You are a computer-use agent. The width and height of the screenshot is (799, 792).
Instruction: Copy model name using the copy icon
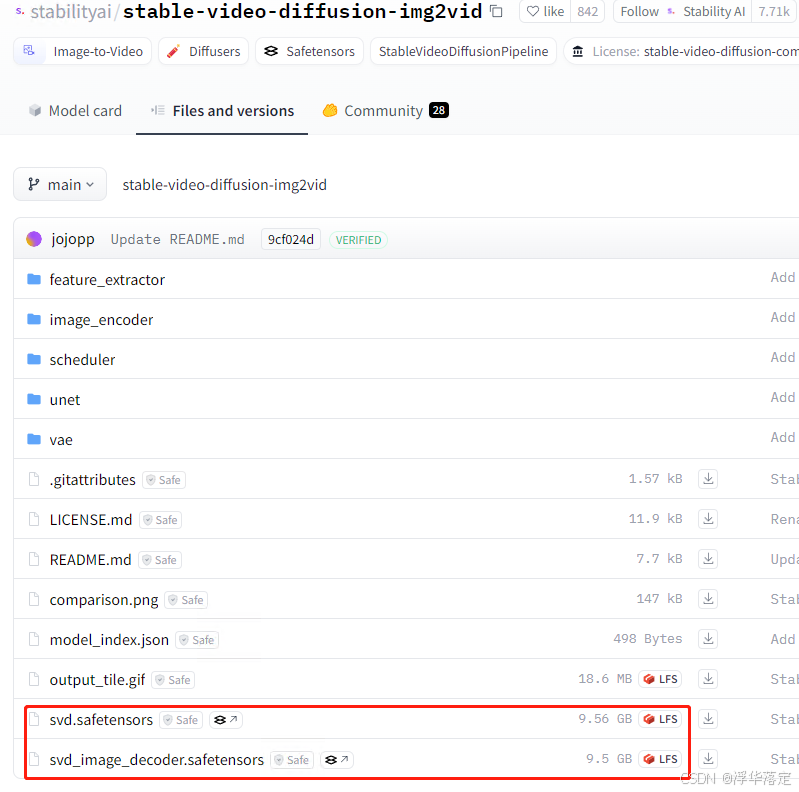tap(496, 11)
